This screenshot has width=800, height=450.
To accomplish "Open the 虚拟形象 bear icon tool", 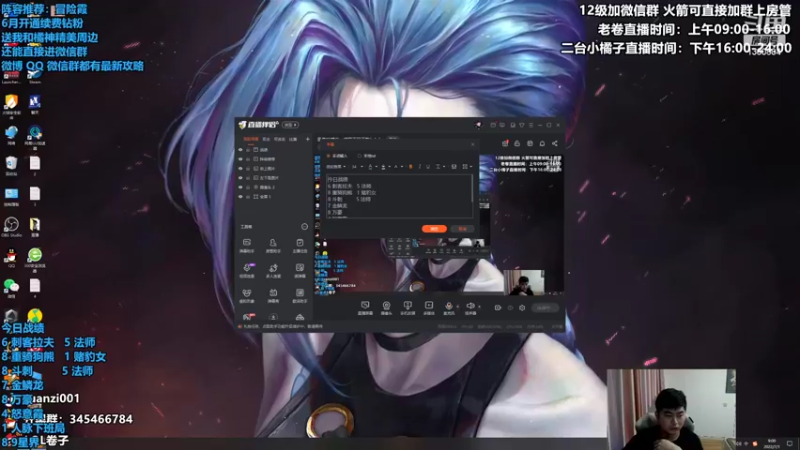I will 247,295.
